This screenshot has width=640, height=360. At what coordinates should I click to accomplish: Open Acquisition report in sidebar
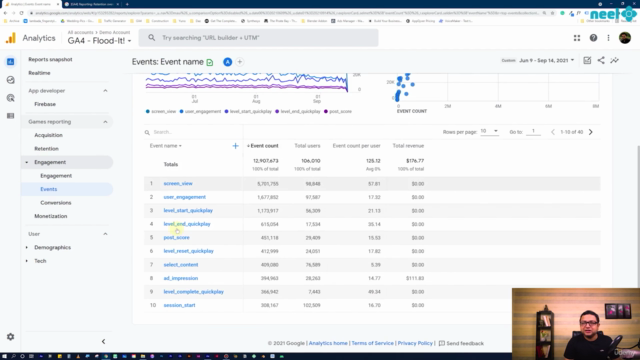click(x=48, y=135)
